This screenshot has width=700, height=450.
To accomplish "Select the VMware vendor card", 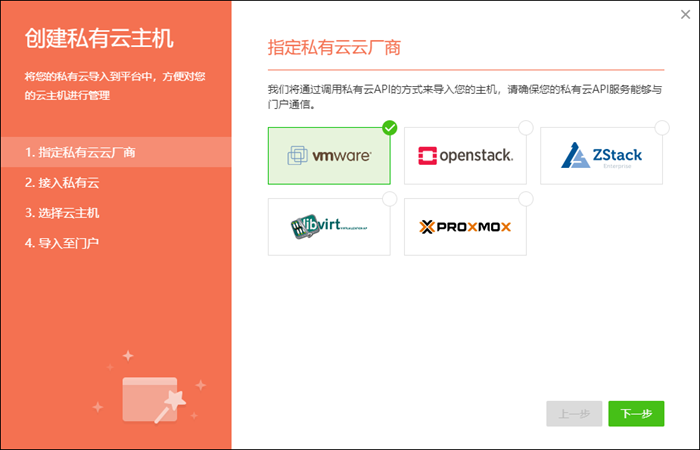I will 329,156.
